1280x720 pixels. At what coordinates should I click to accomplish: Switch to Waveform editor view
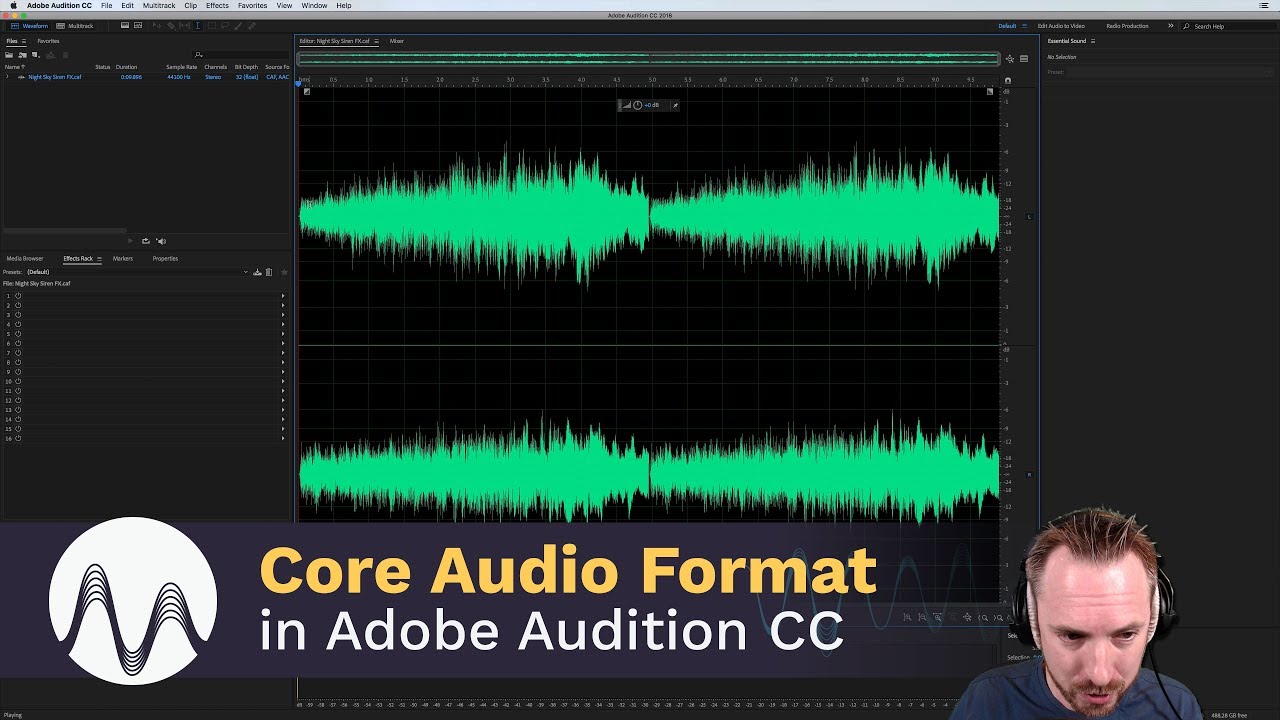29,26
